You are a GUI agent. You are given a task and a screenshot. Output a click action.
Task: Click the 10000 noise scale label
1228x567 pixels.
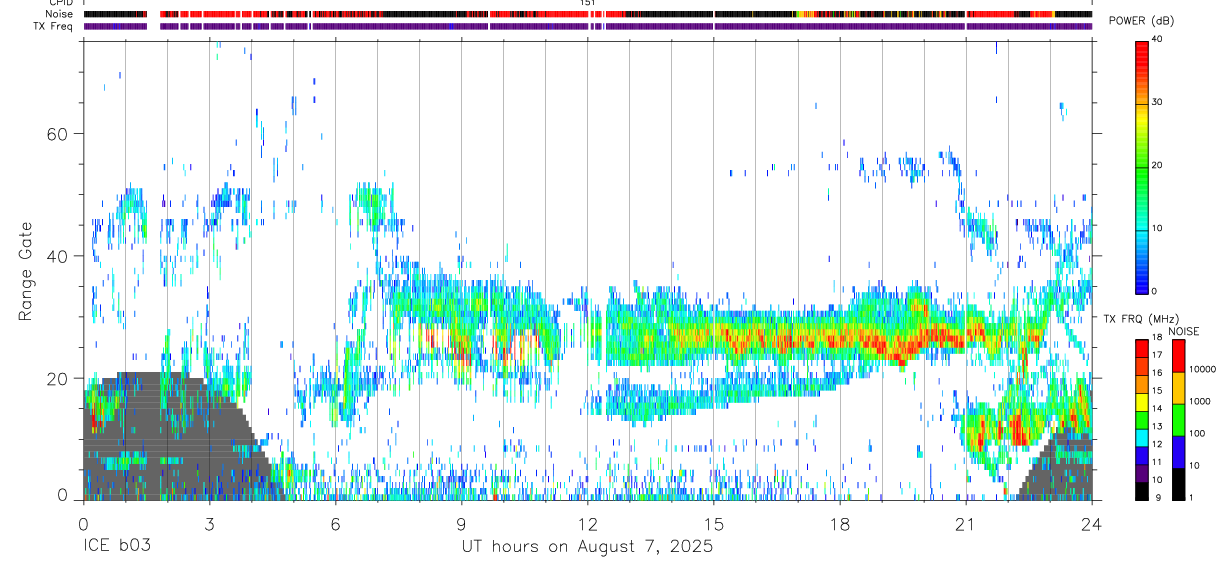(1202, 370)
